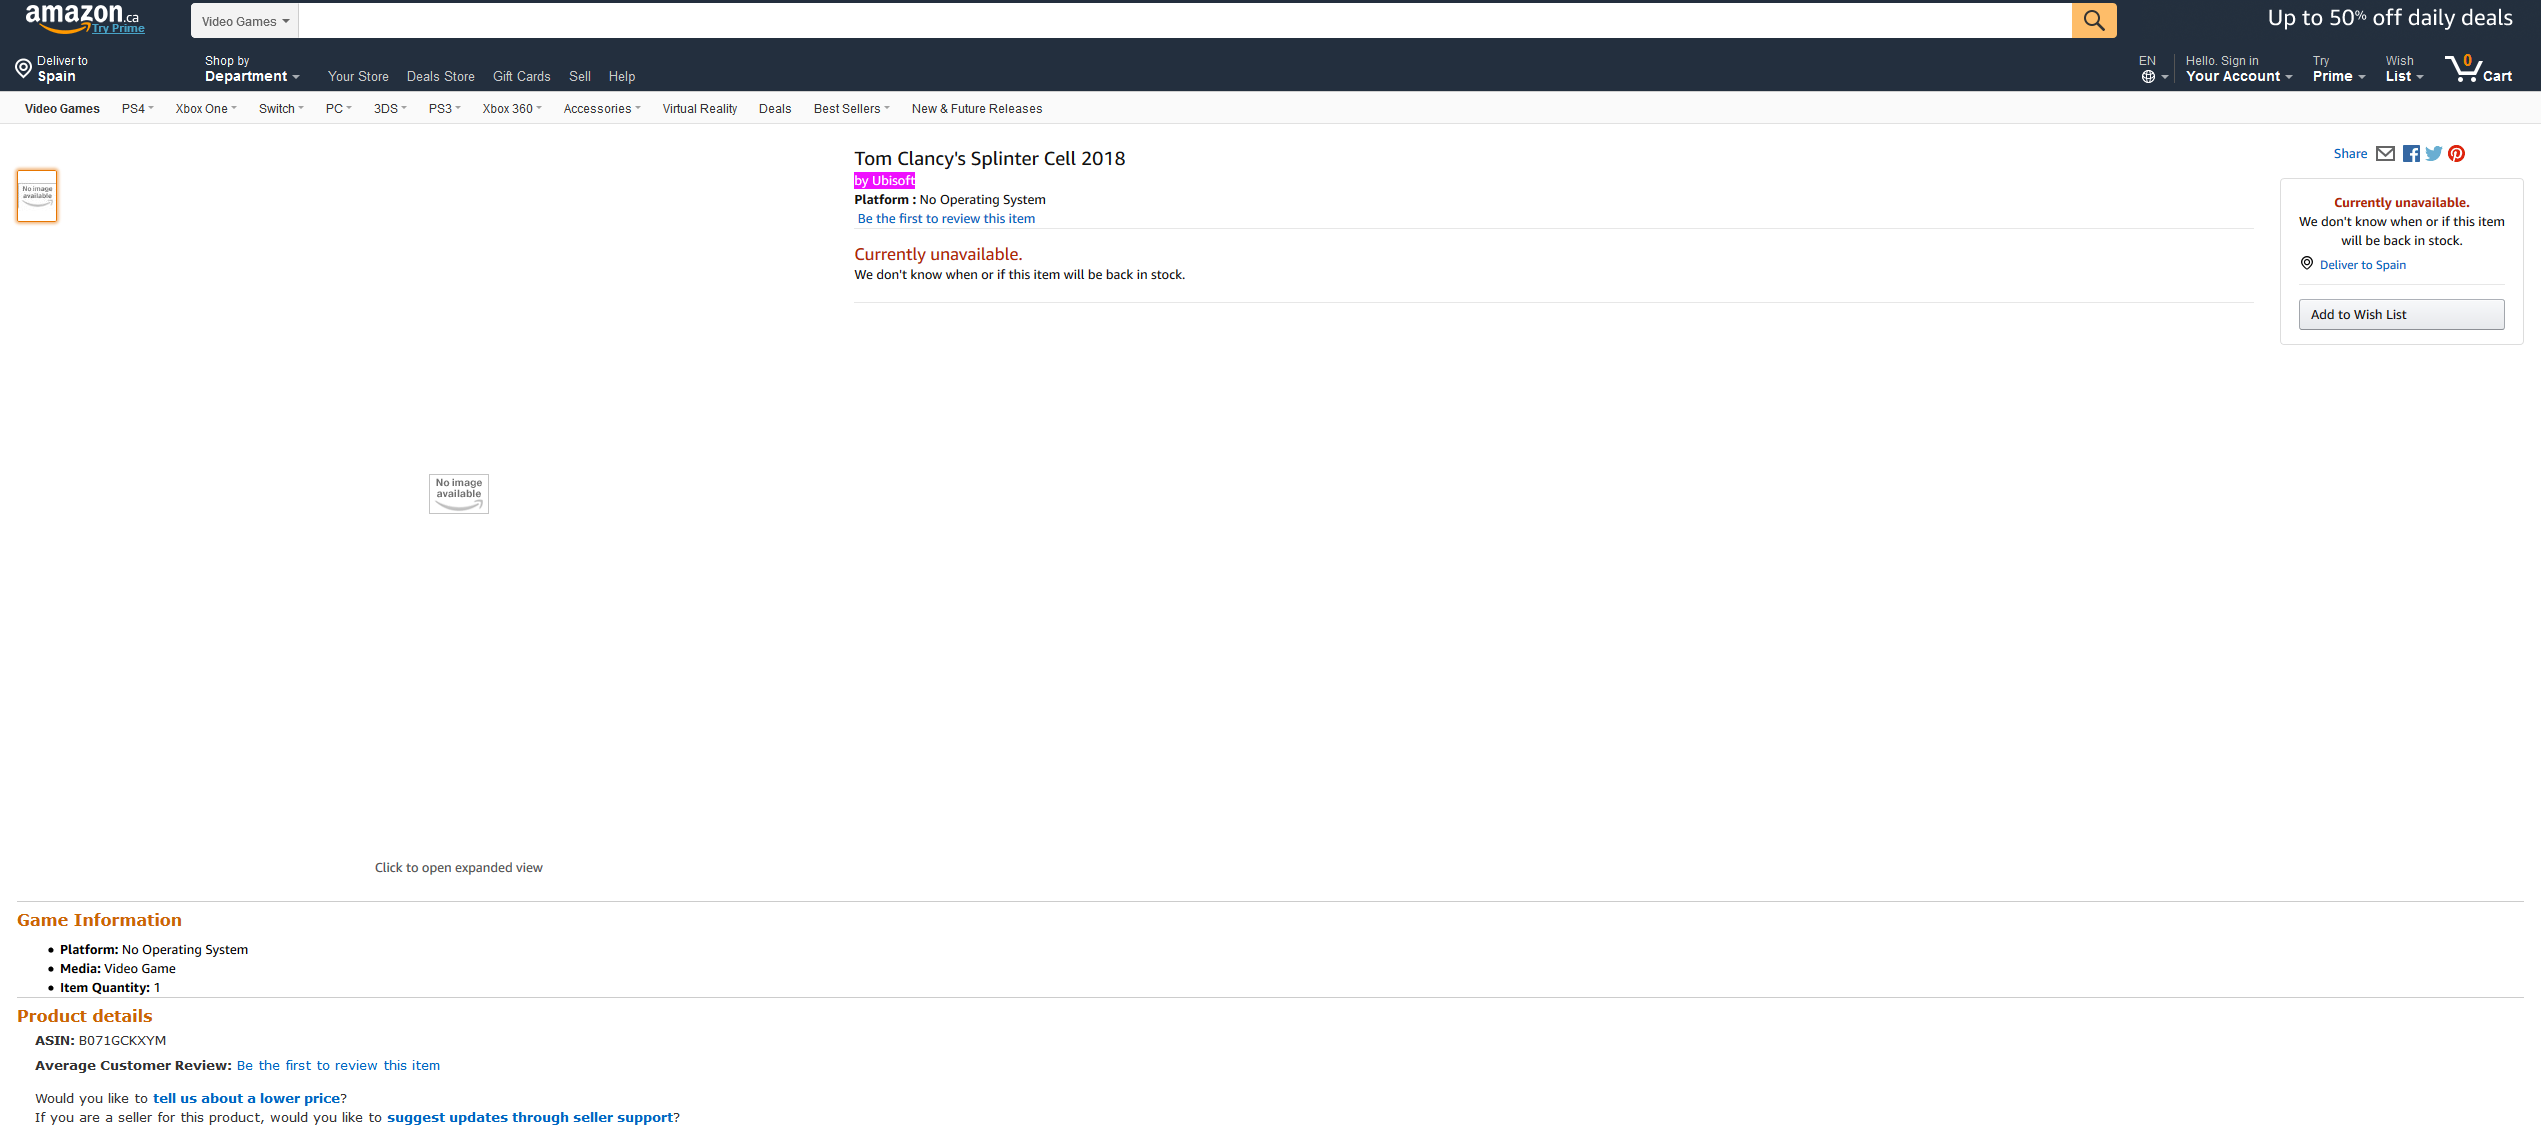Viewport: 2541px width, 1141px height.
Task: Select Best Sellers in the navigation bar
Action: [850, 109]
